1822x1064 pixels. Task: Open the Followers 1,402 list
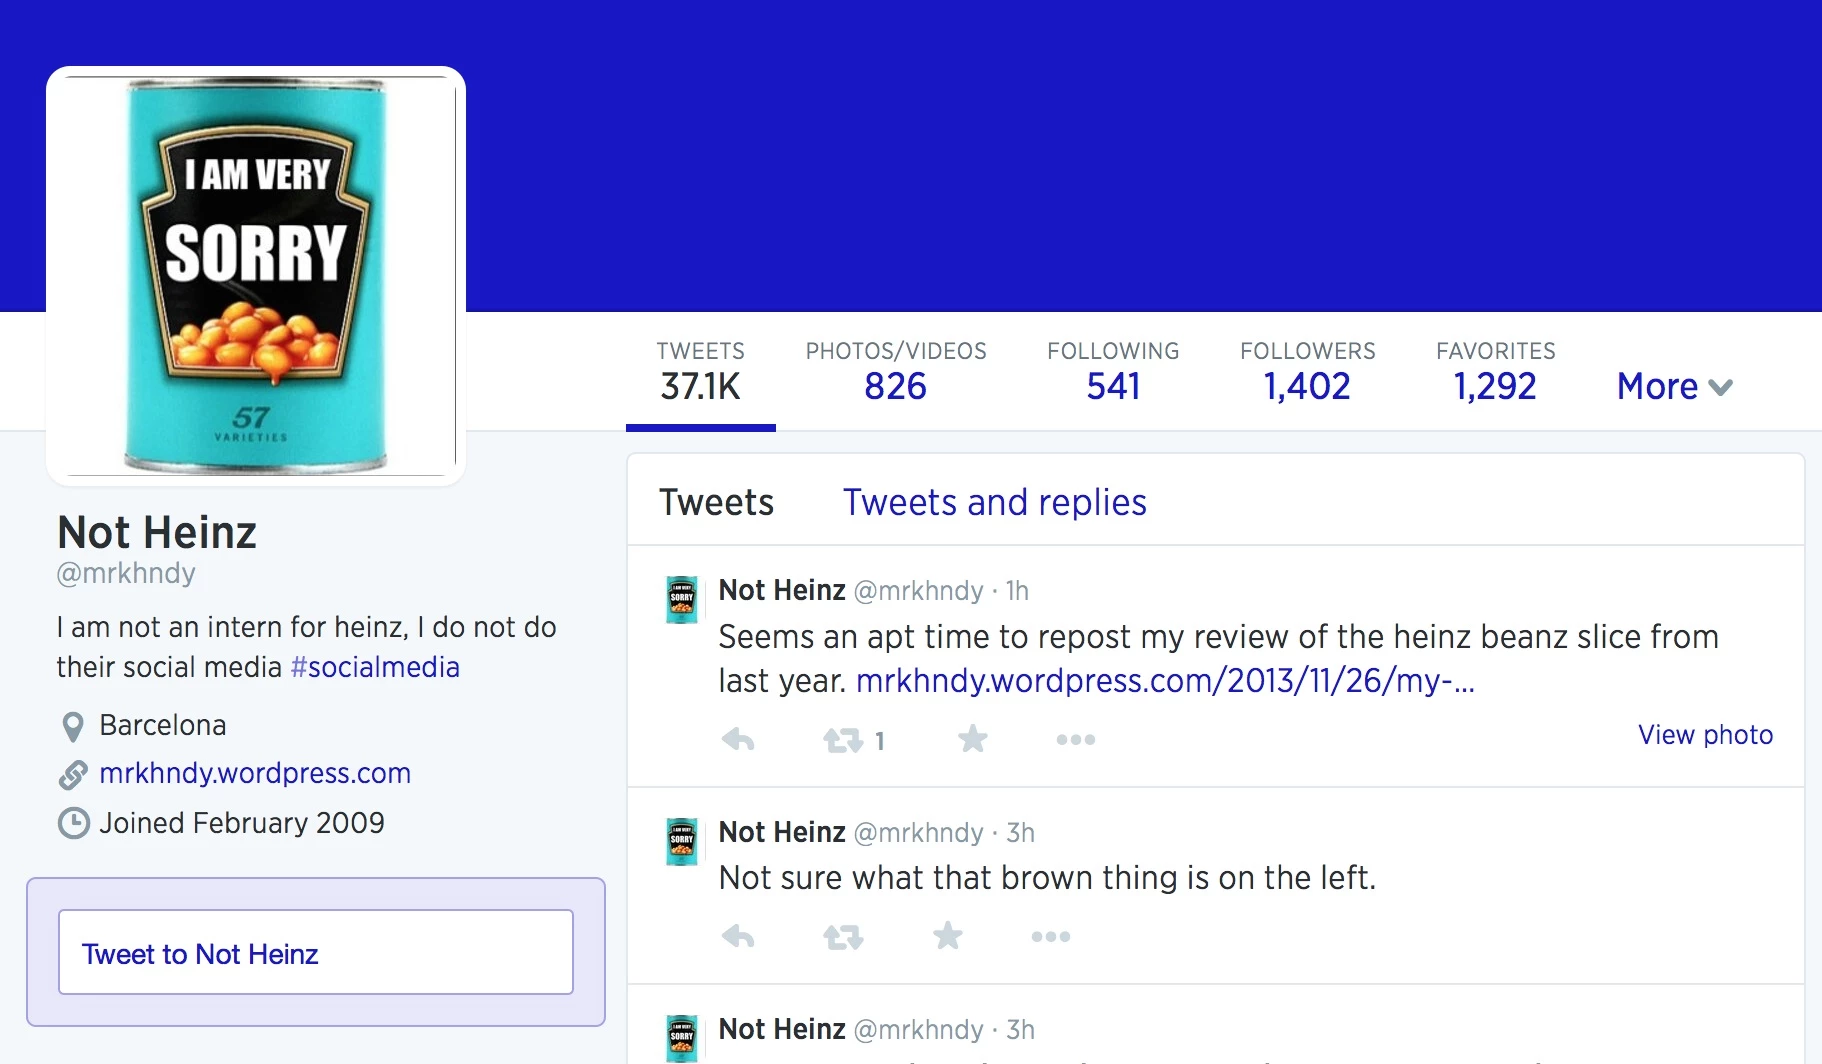(1307, 372)
